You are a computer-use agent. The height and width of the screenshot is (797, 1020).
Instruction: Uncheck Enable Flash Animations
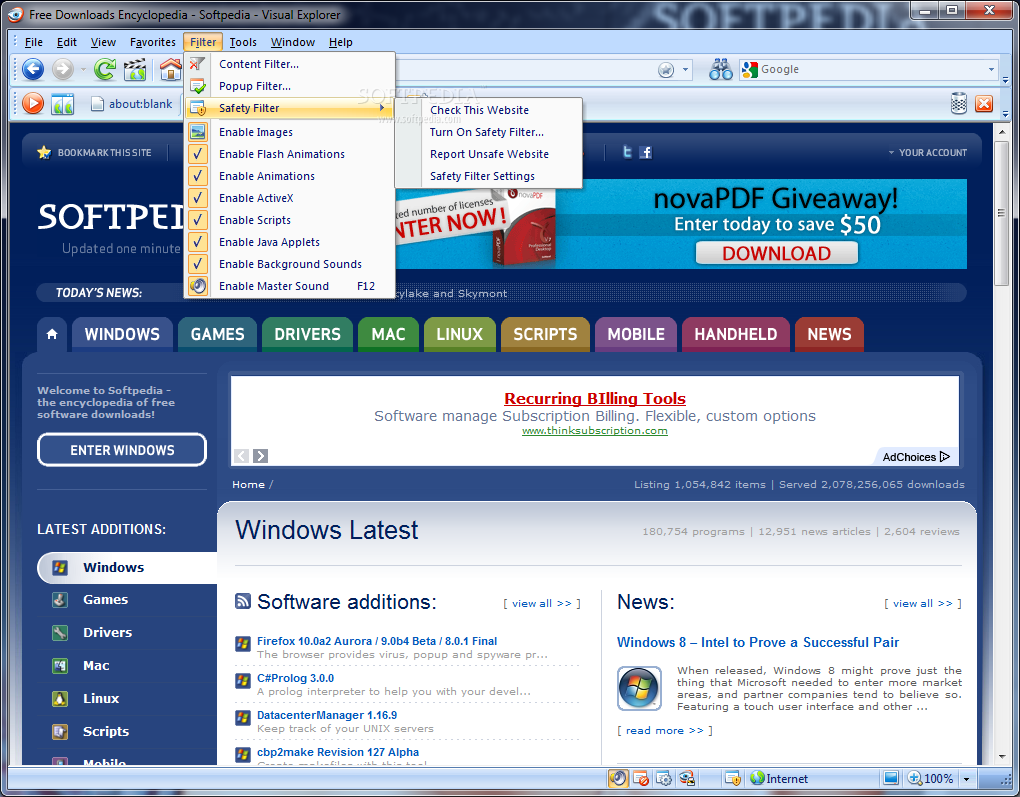(289, 154)
